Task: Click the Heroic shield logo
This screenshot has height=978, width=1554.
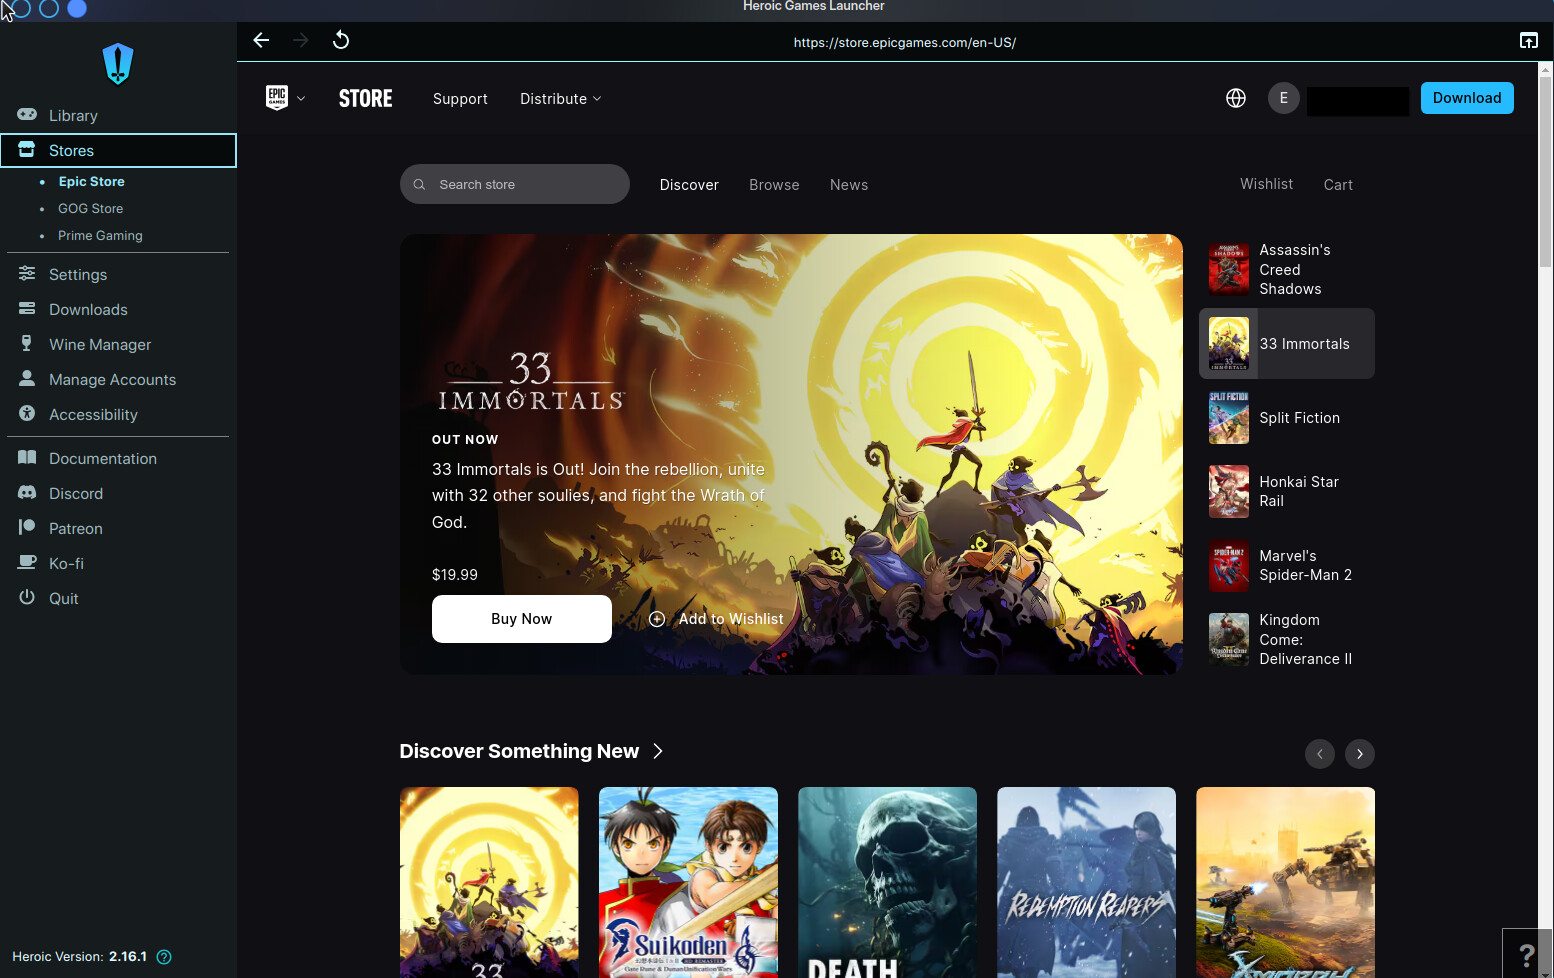Action: pos(118,64)
